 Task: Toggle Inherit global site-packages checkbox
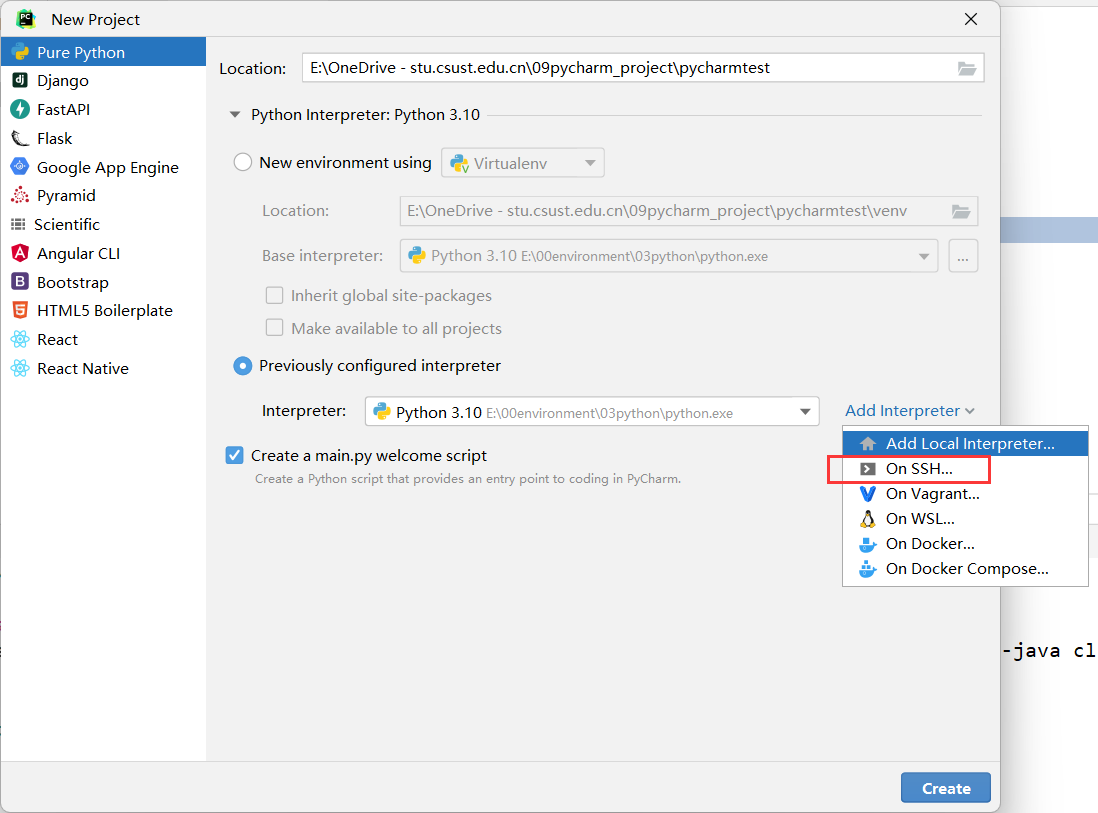(274, 296)
